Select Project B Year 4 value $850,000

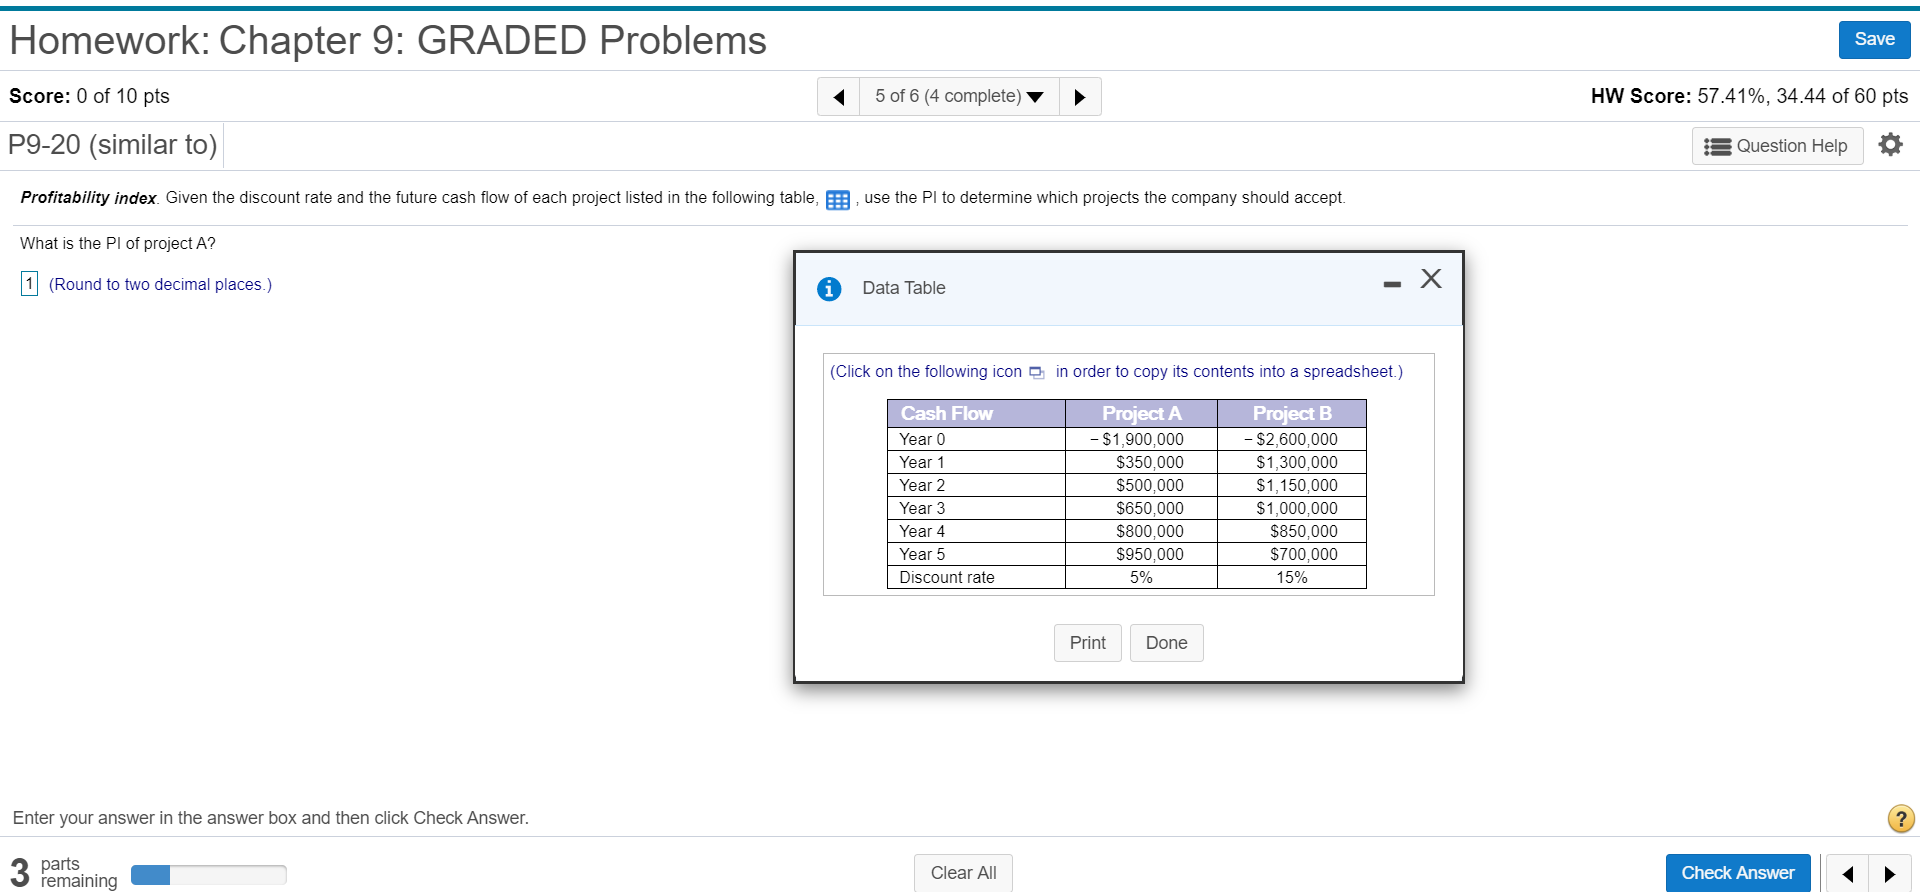tap(1304, 531)
